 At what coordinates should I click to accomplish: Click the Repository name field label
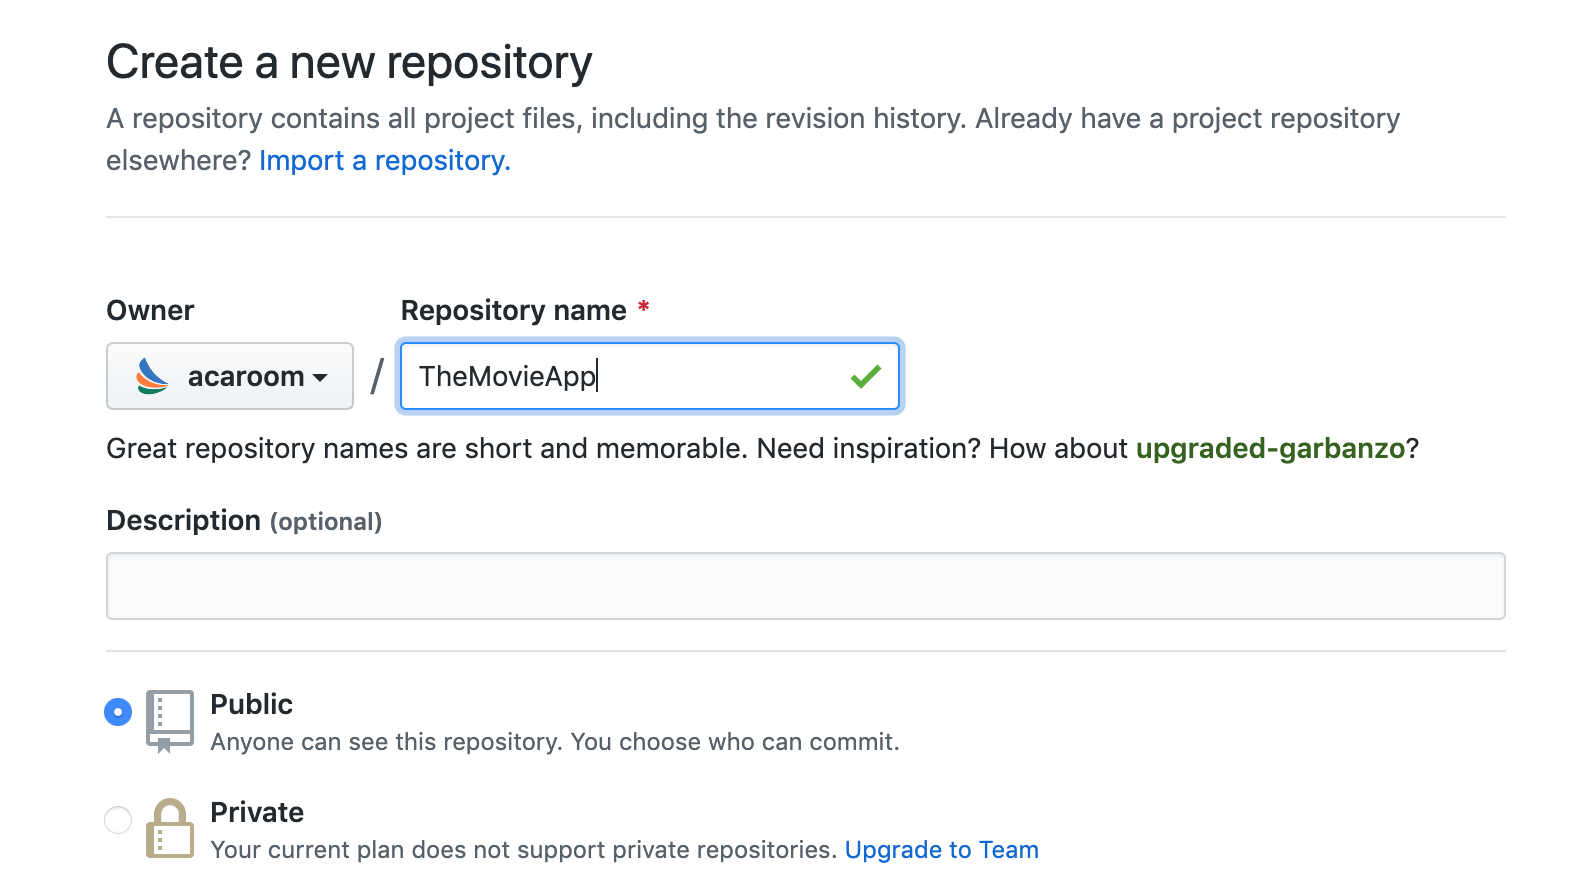pos(513,311)
